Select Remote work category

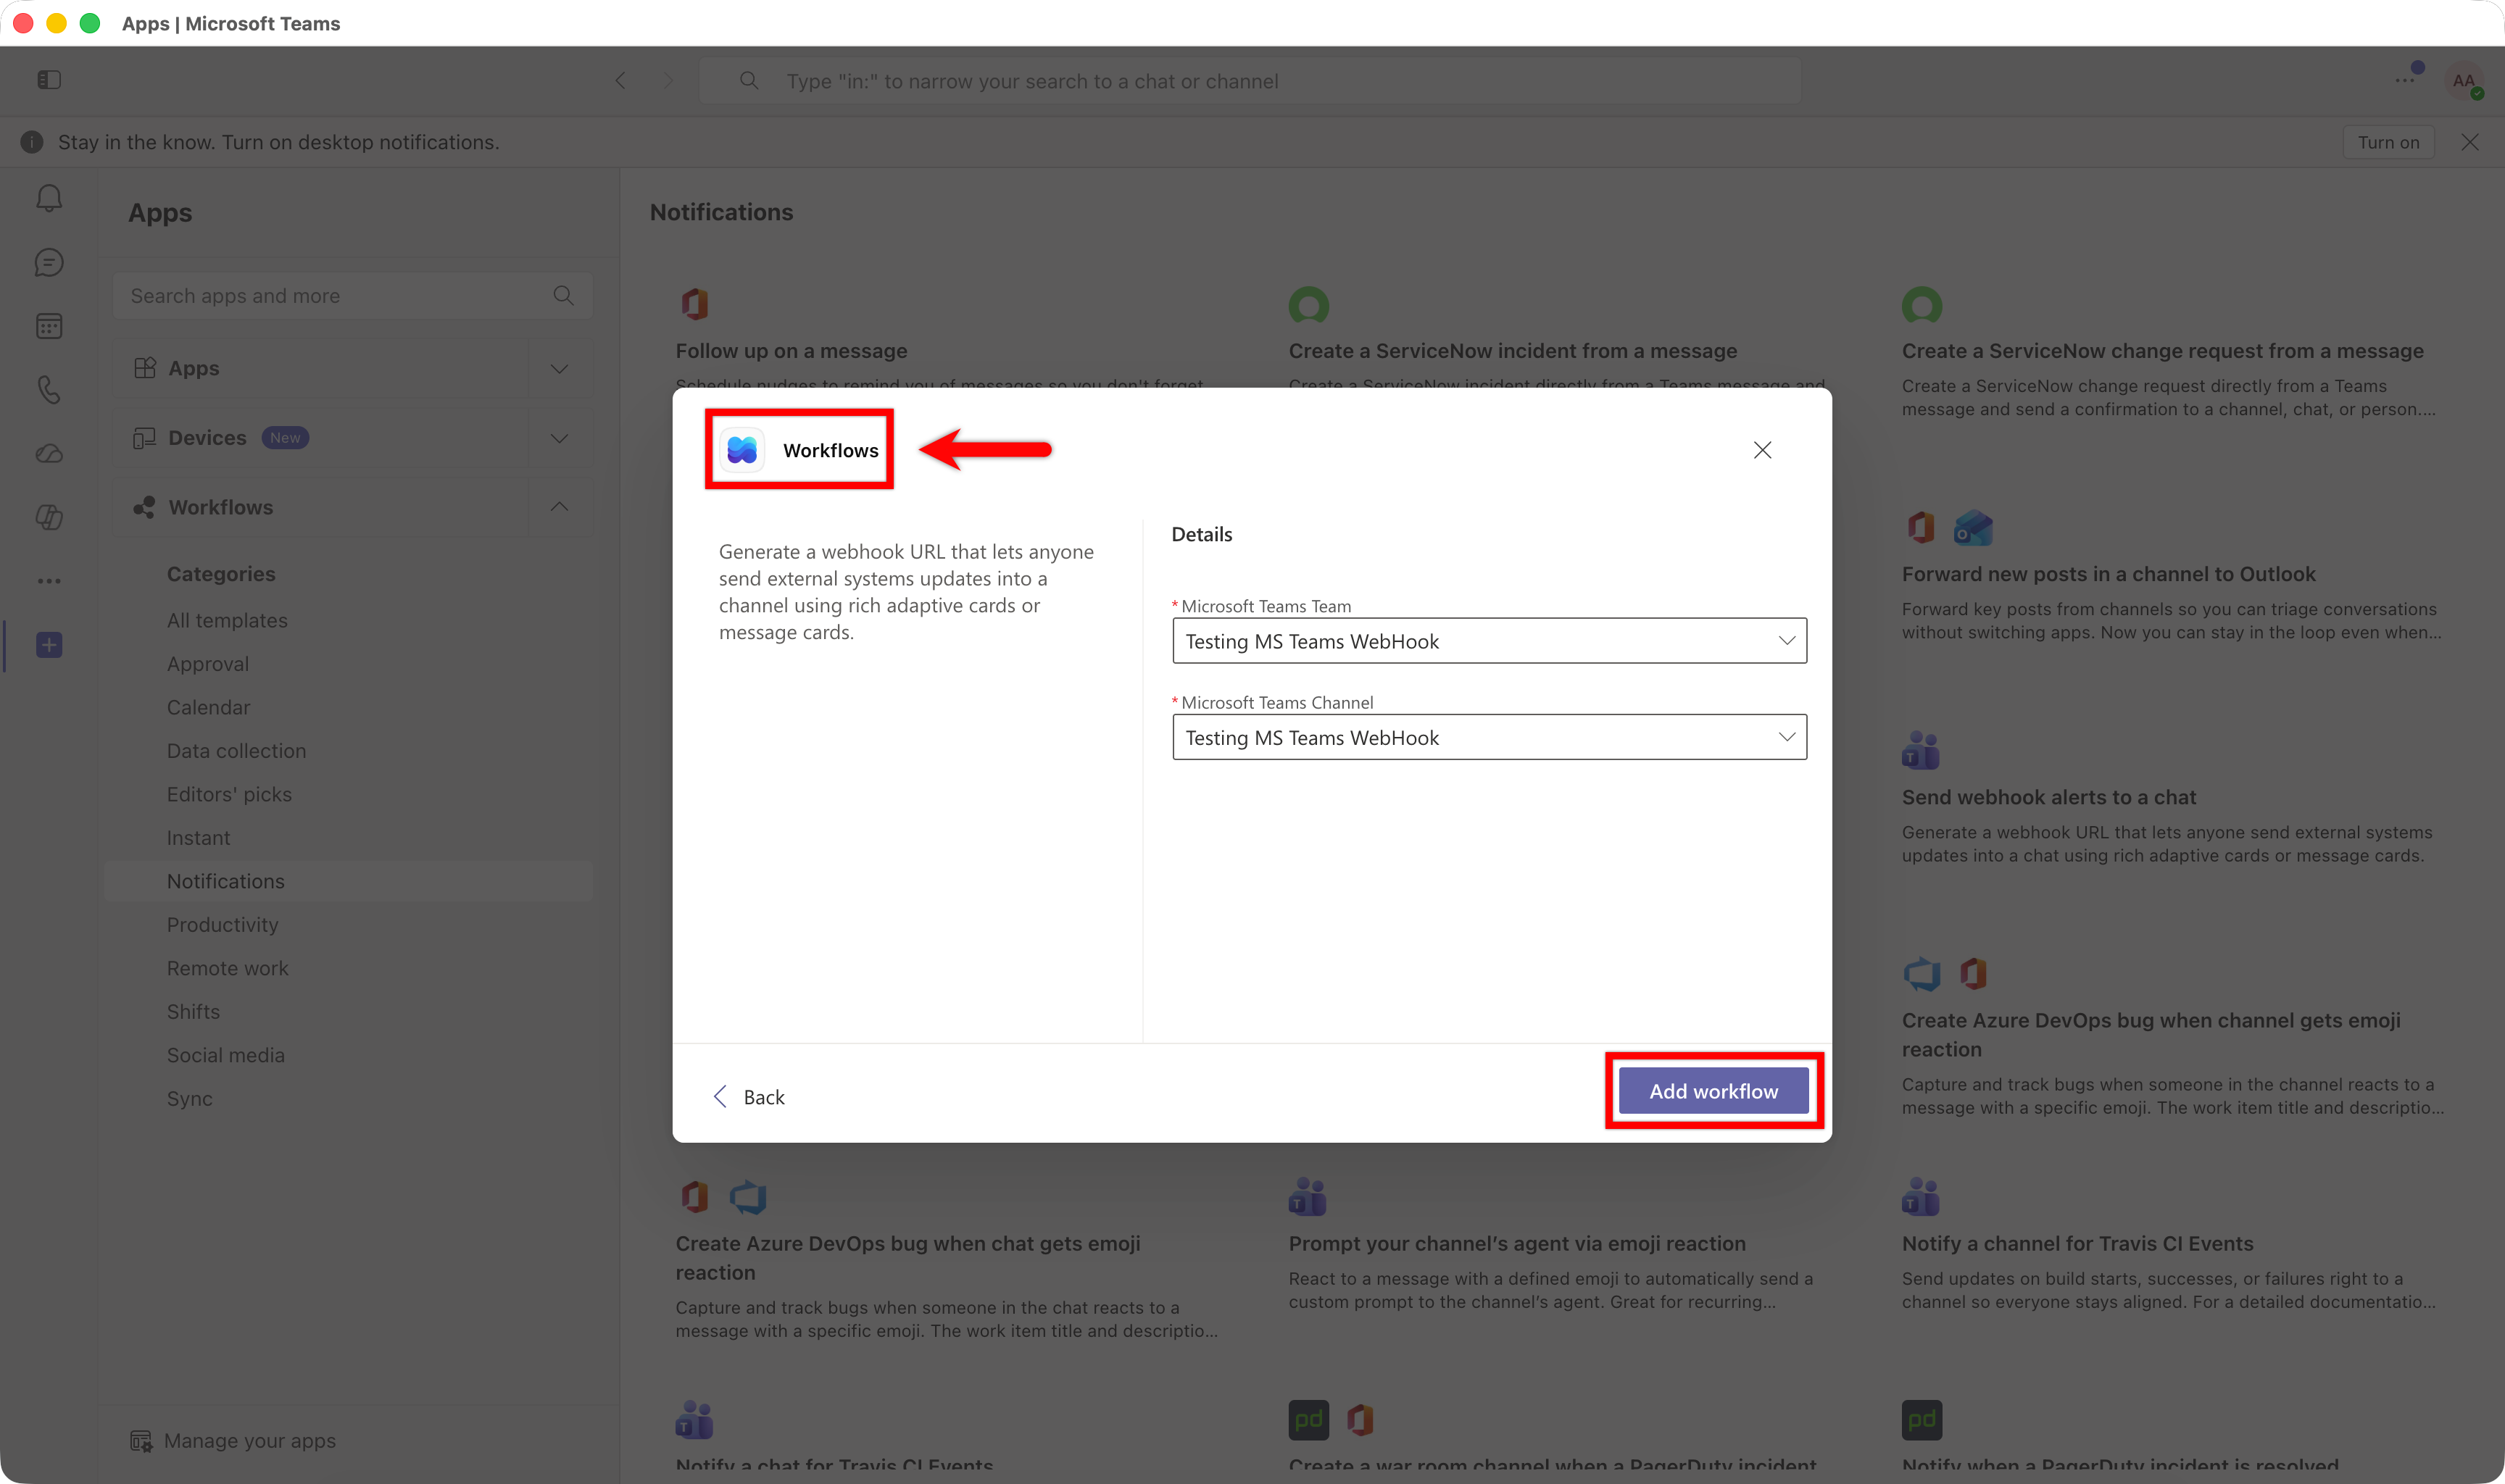[227, 968]
